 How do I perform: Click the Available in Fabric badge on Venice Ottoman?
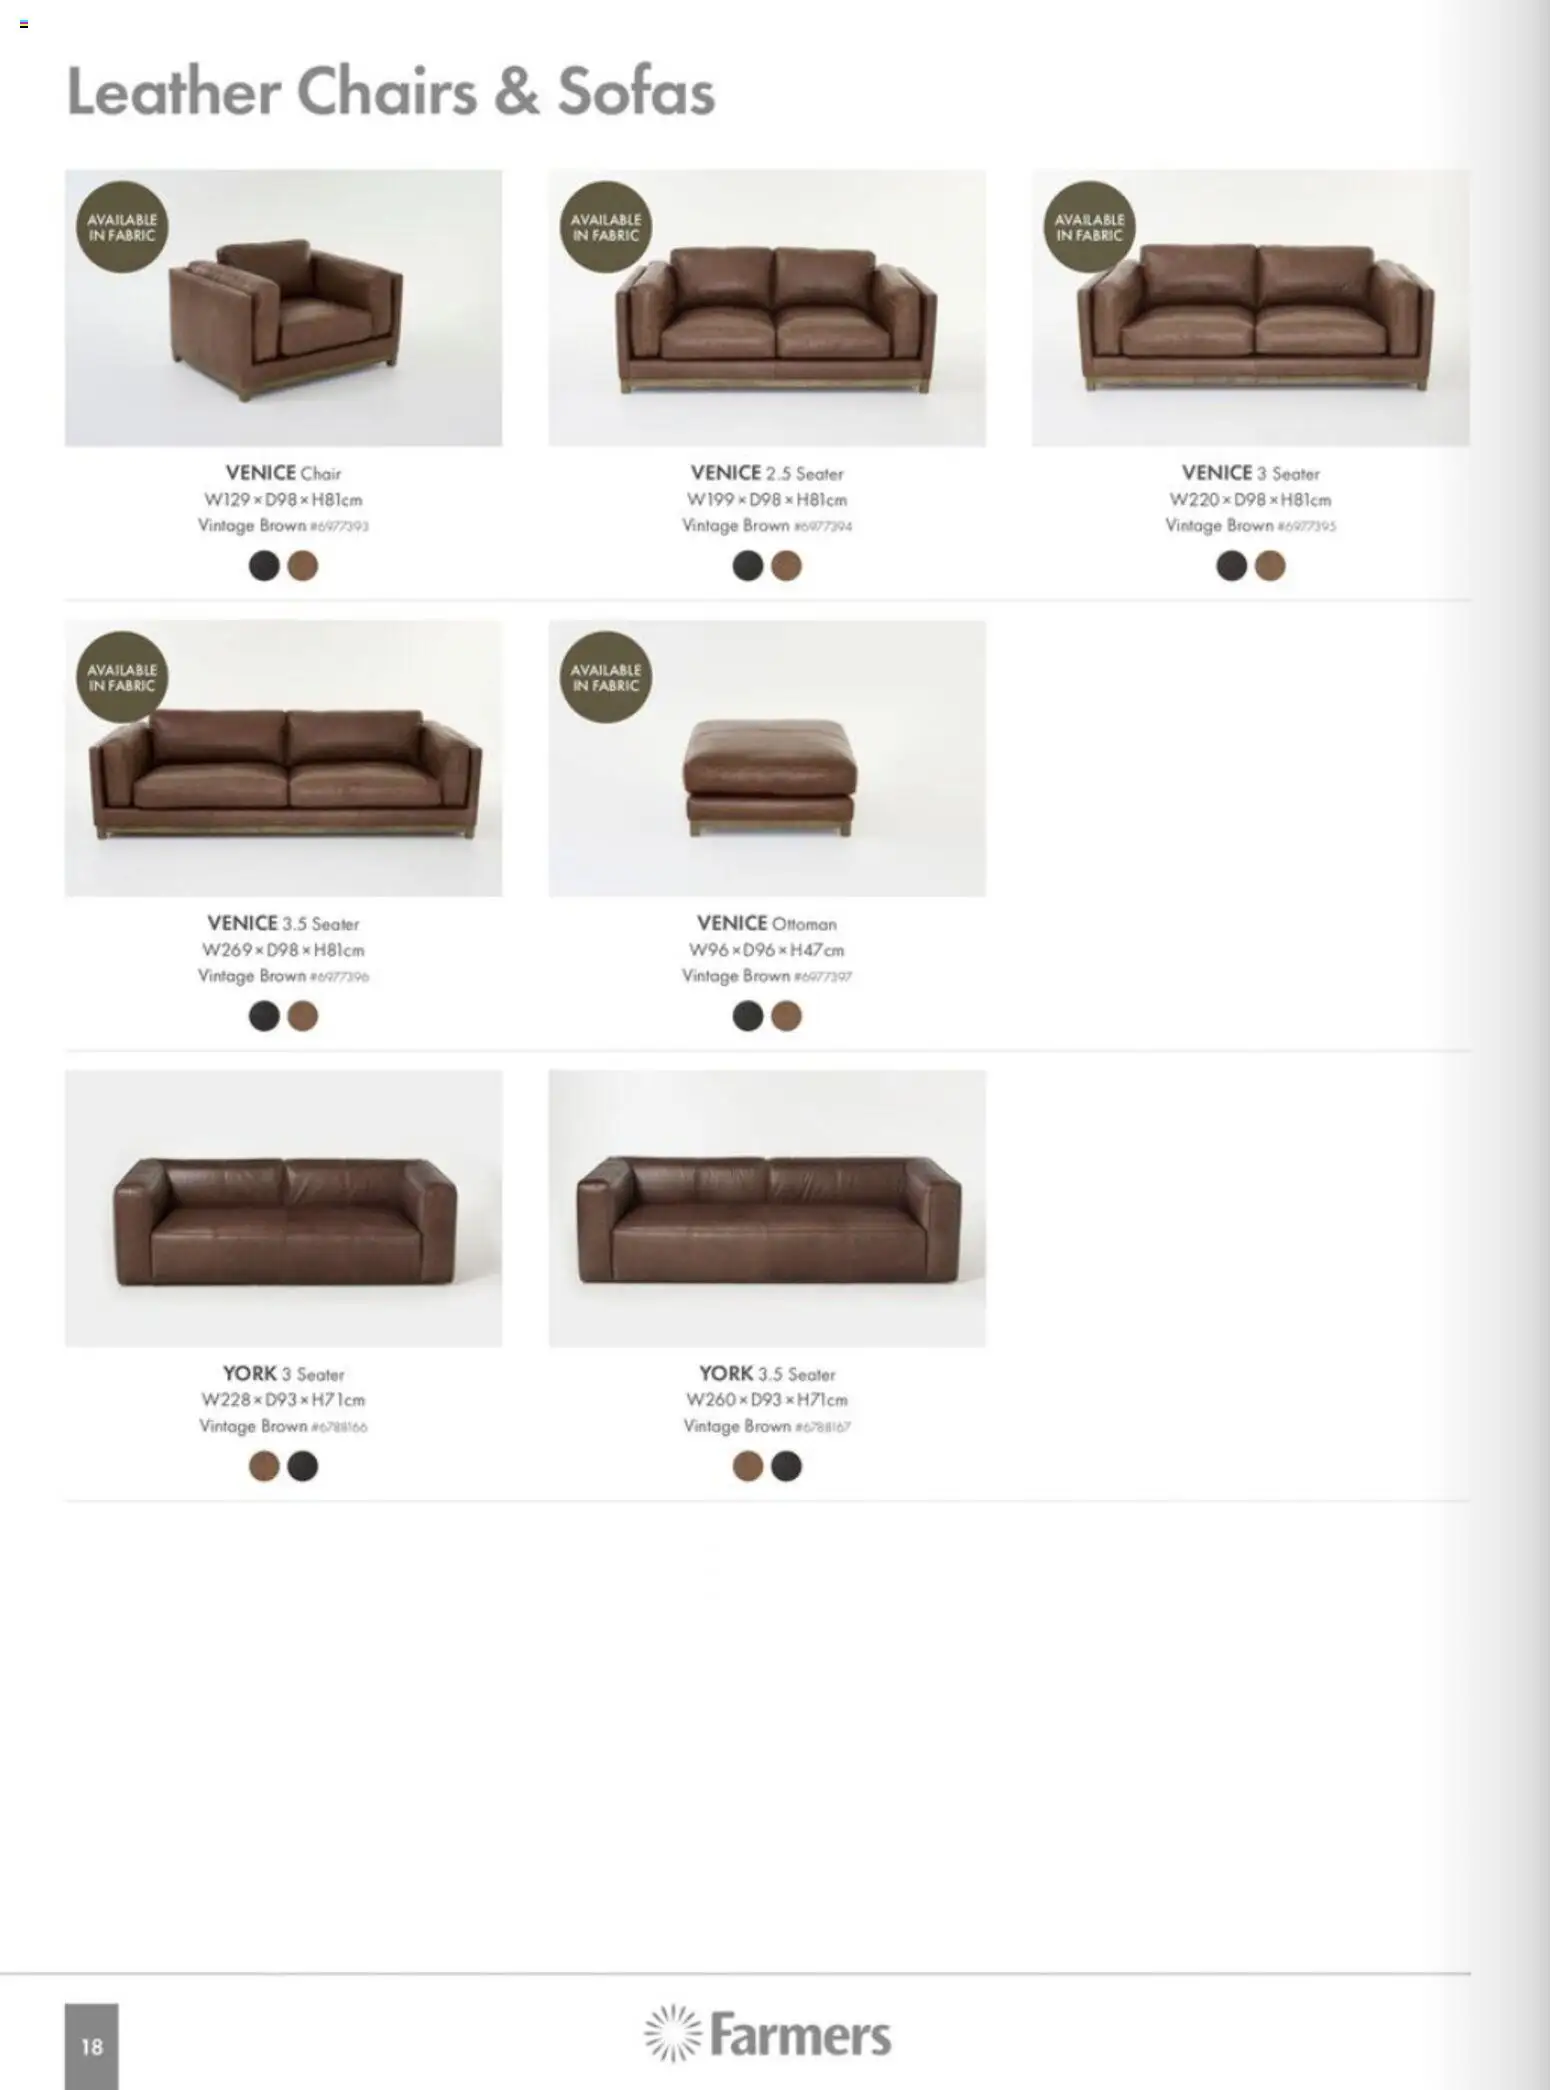[x=606, y=678]
